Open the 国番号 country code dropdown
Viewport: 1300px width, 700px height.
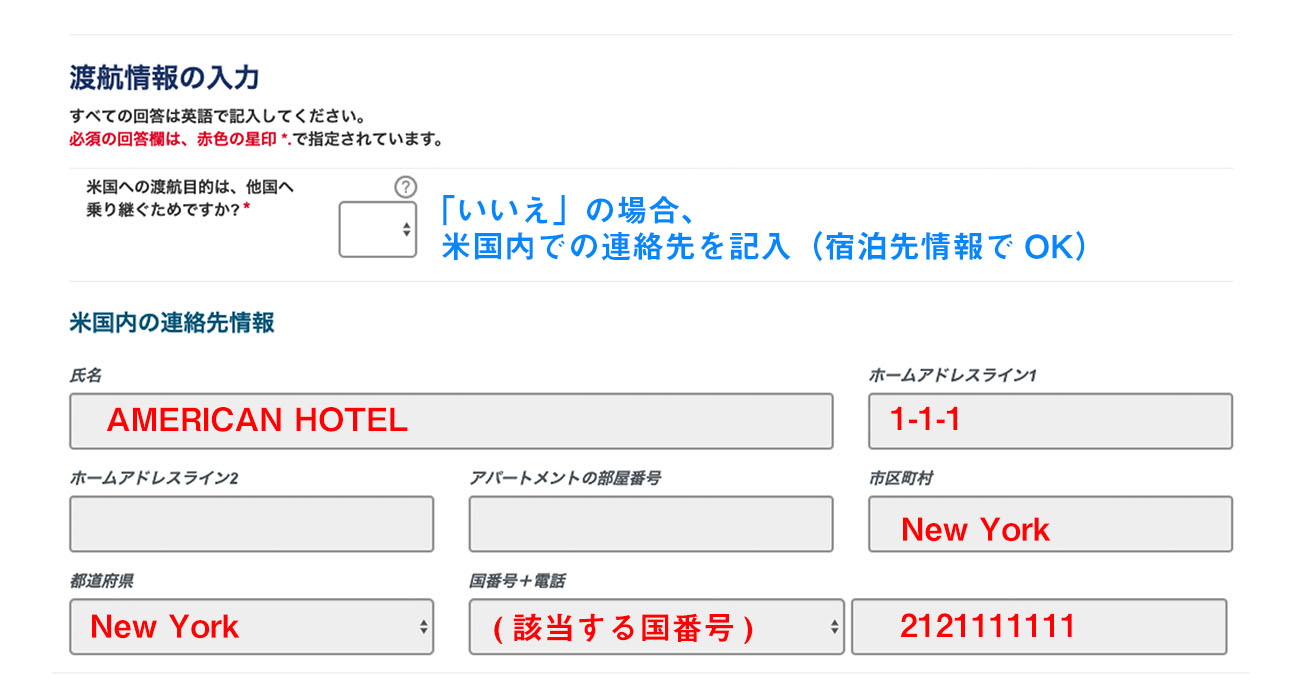click(x=656, y=627)
